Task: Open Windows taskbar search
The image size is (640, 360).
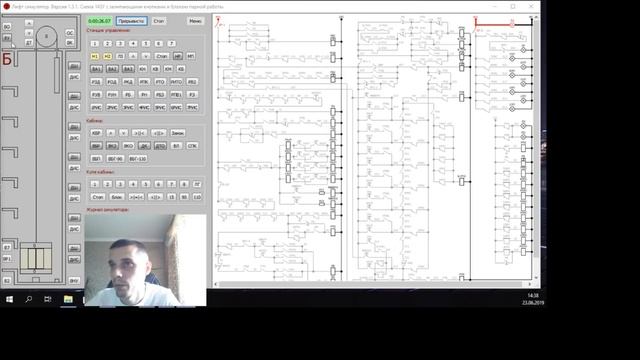Action: point(29,299)
